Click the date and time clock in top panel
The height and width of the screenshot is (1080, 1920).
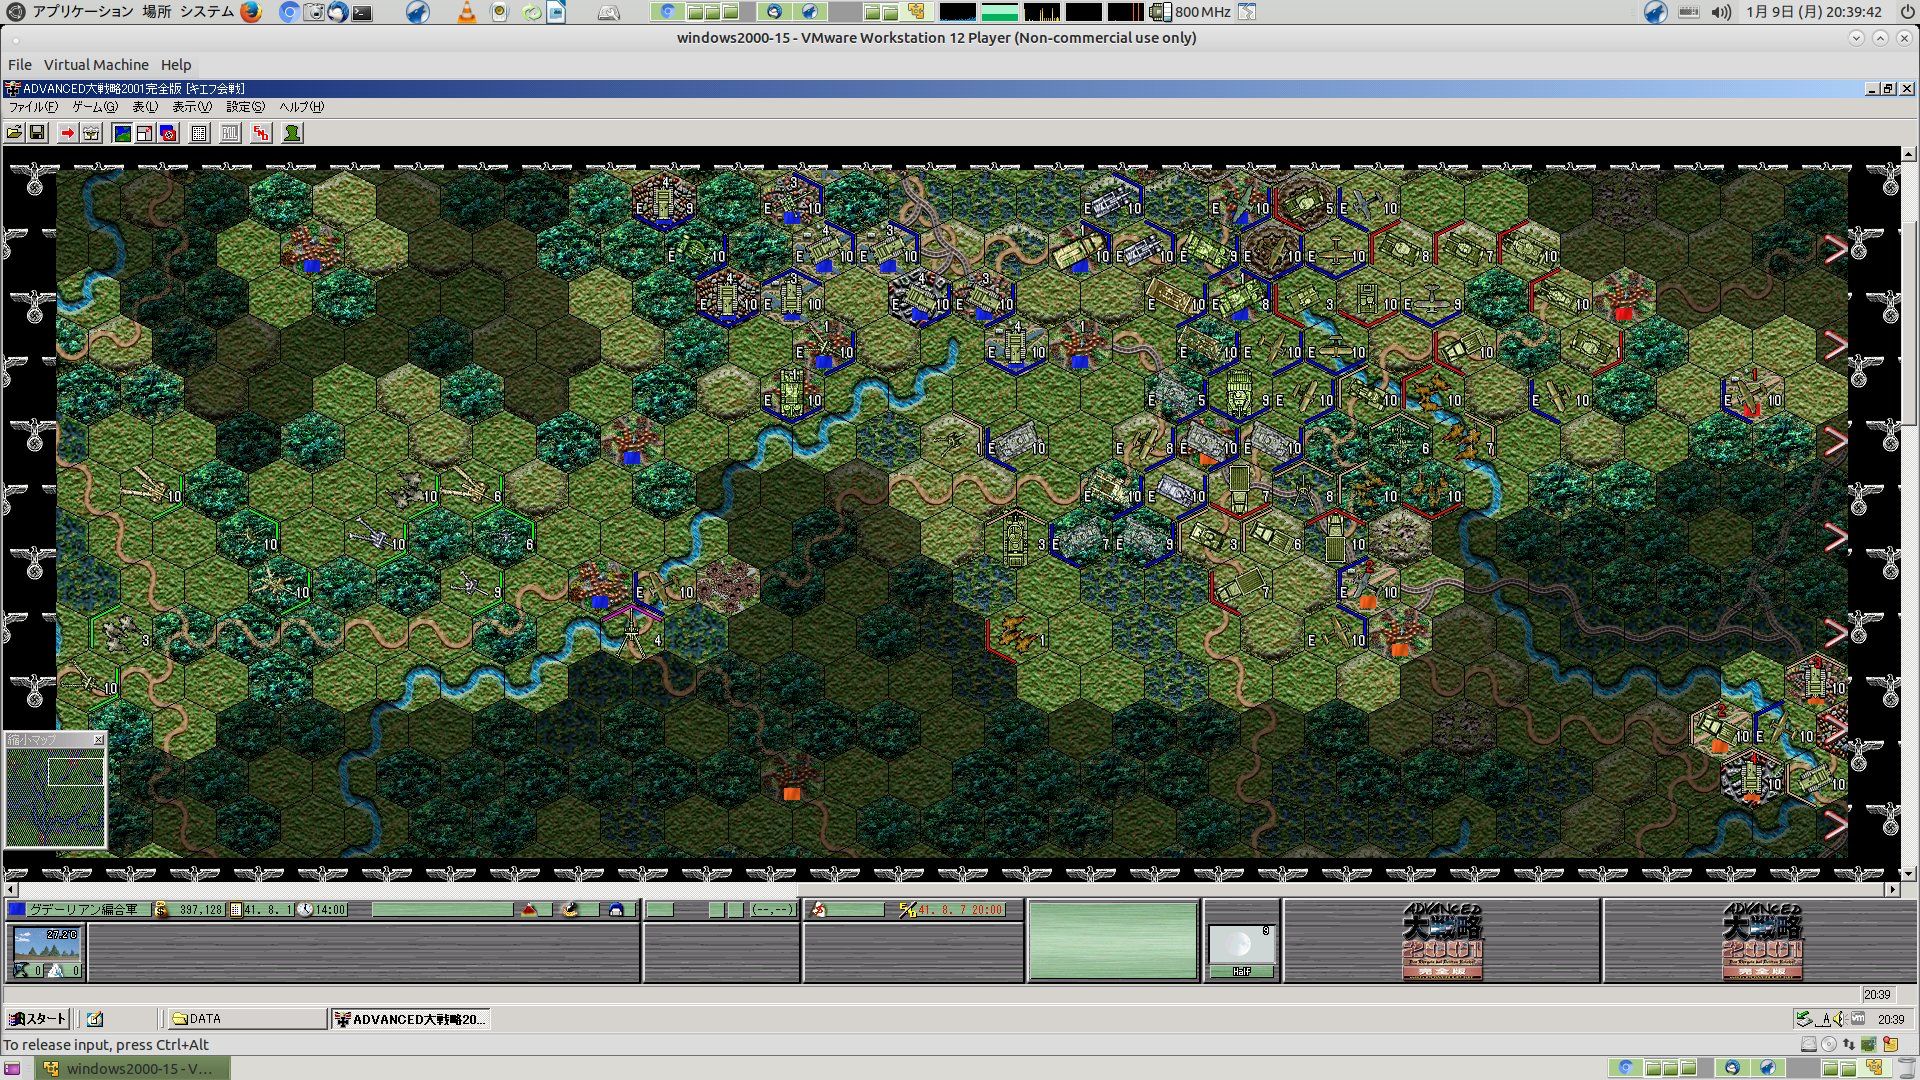tap(1814, 12)
